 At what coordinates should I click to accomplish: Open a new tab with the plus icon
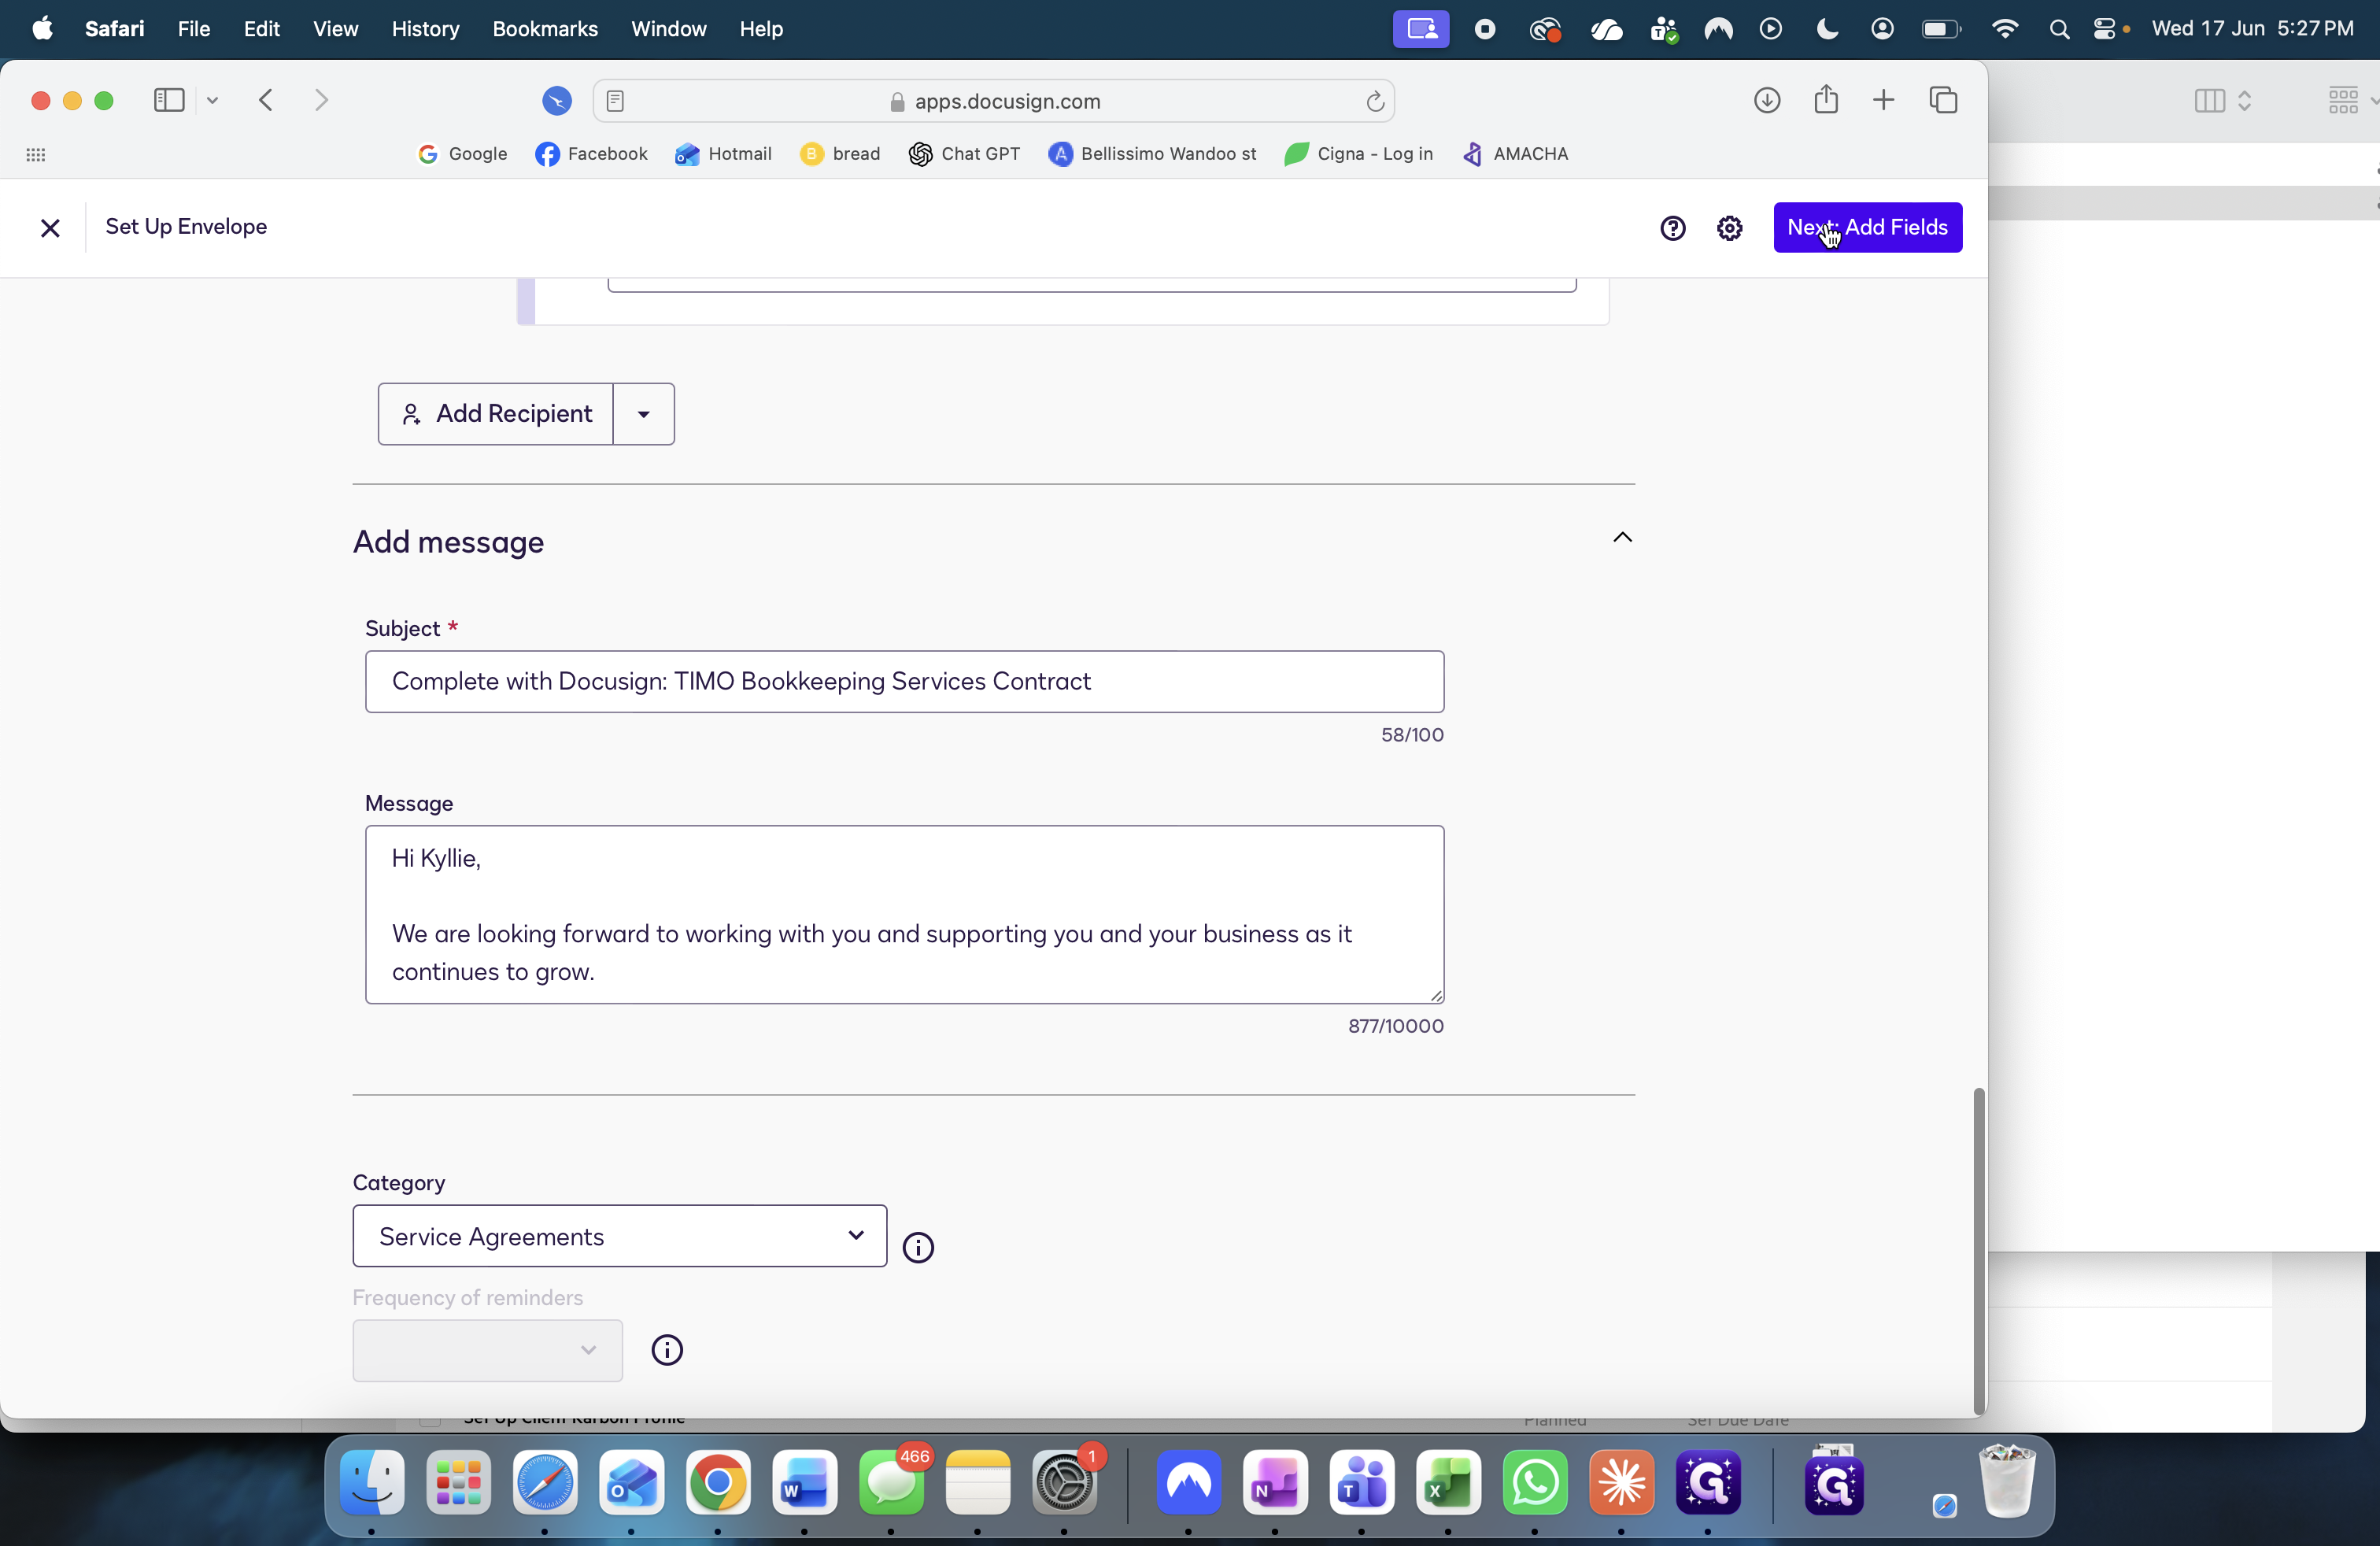(1883, 100)
